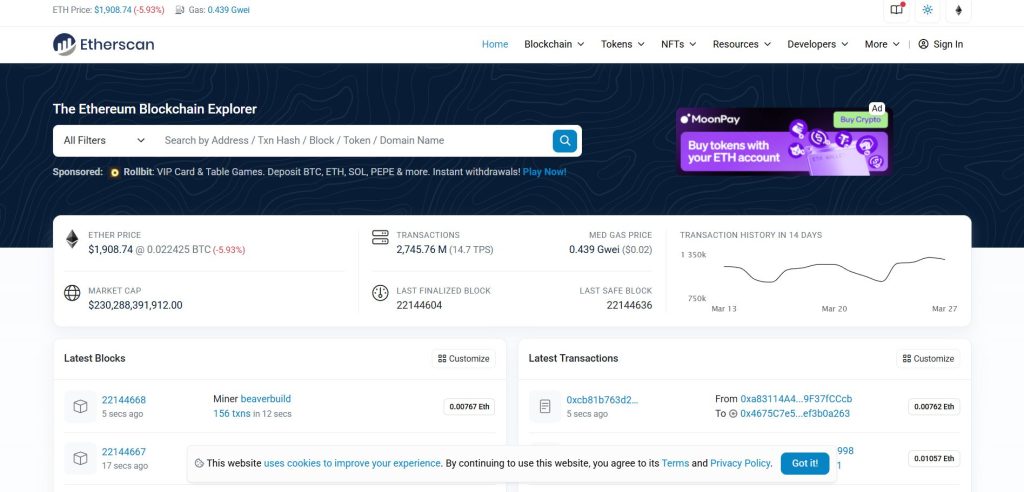Click the Med Gas Price 0.439 Gwei value
Viewport: 1024px width, 492px height.
[x=594, y=250]
